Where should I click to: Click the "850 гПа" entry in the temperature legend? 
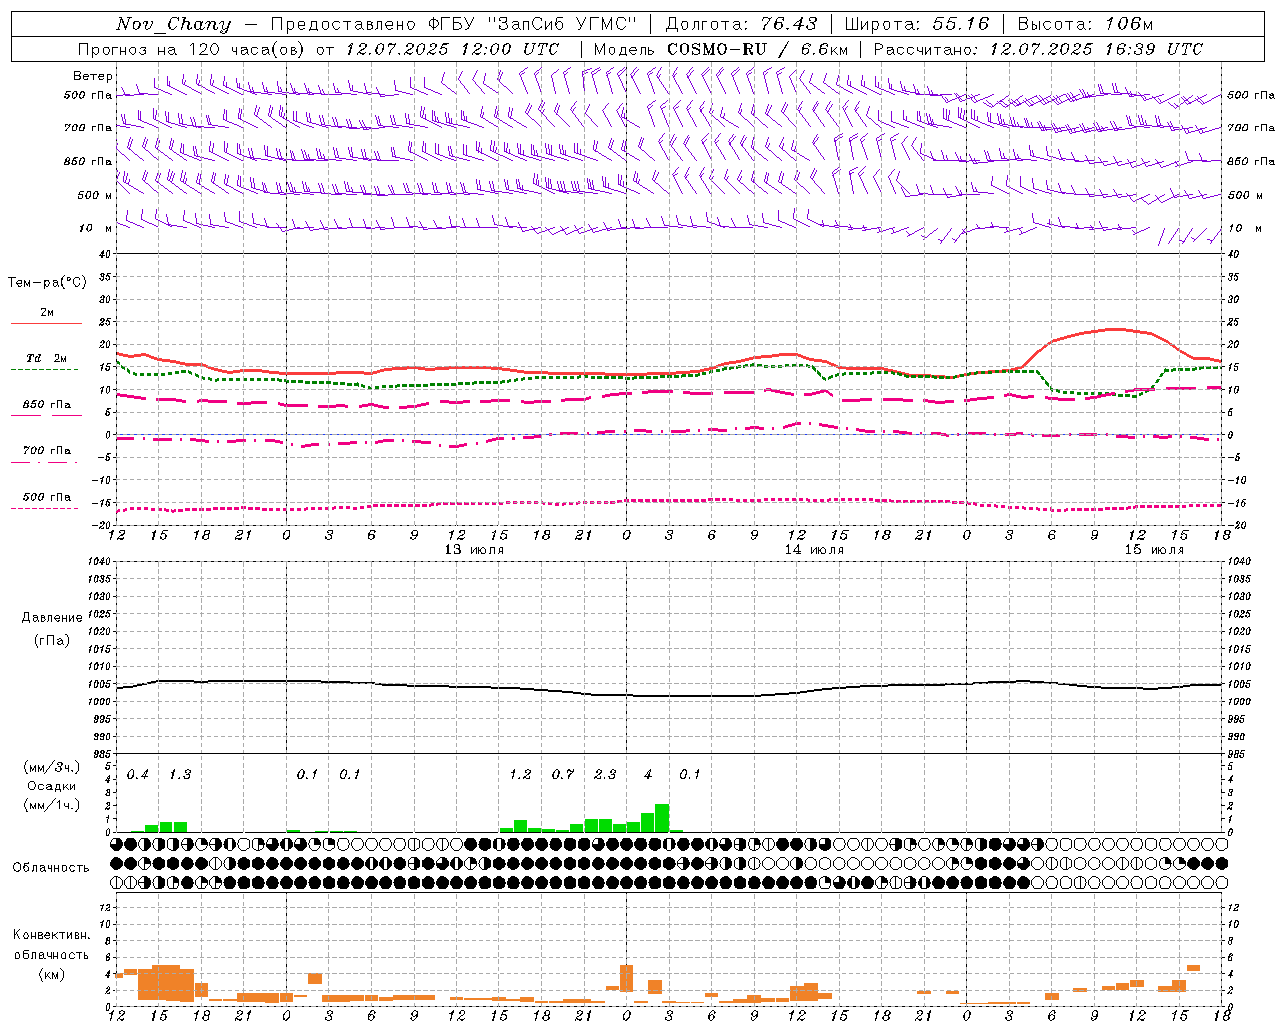pyautogui.click(x=46, y=405)
